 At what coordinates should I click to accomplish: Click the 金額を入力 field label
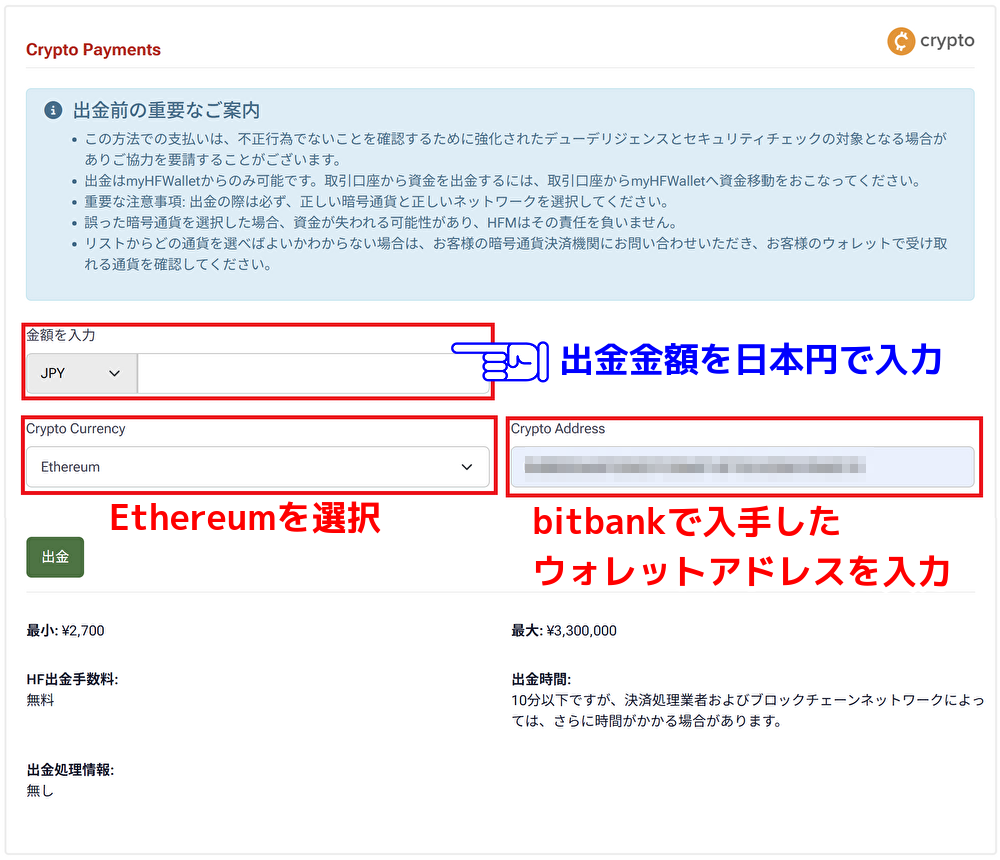pos(61,336)
